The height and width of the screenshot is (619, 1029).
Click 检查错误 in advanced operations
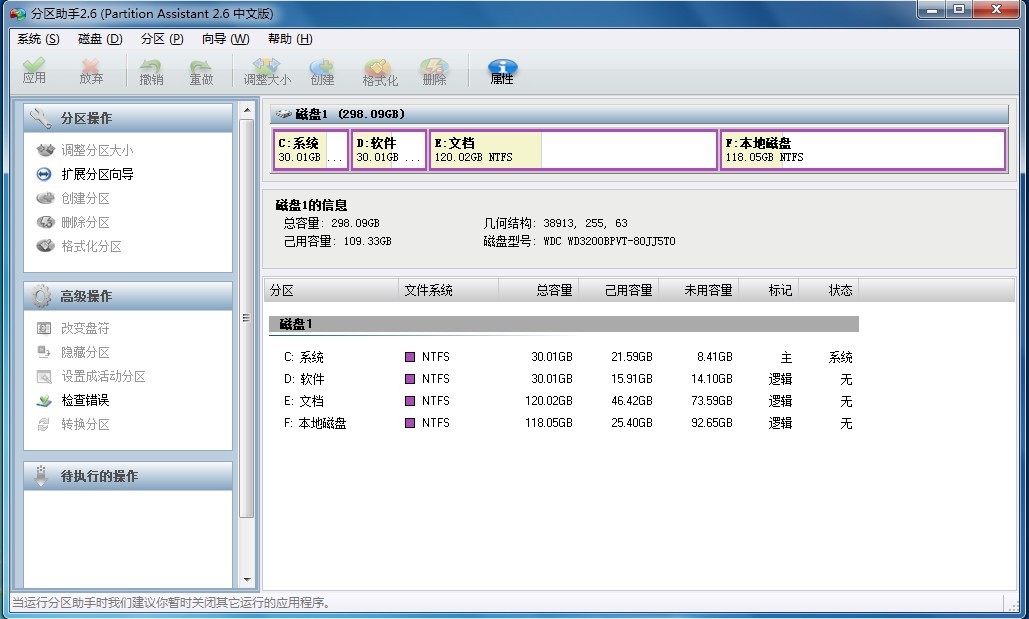pyautogui.click(x=85, y=400)
